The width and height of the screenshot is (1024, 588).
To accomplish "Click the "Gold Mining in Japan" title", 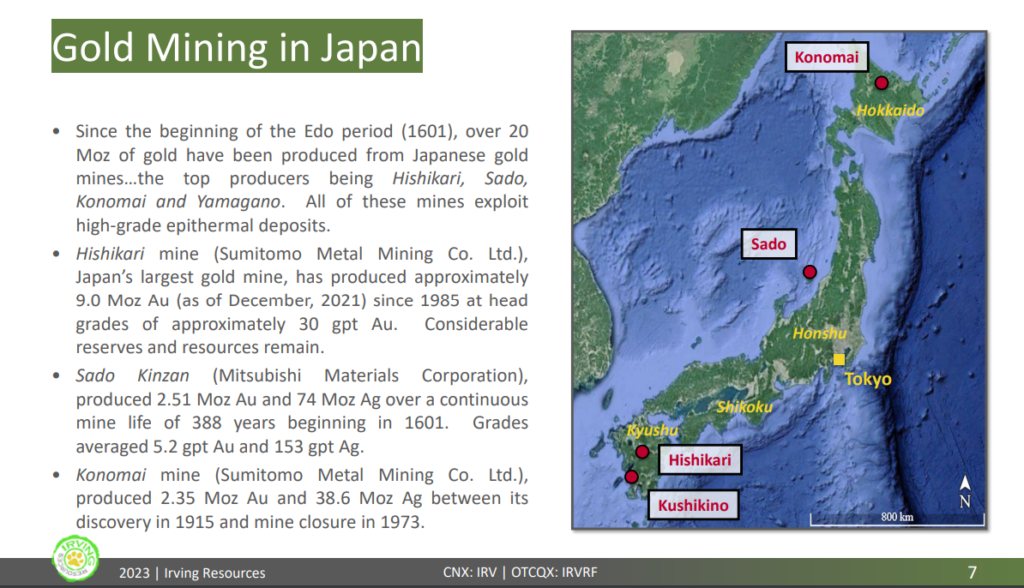I will click(237, 46).
